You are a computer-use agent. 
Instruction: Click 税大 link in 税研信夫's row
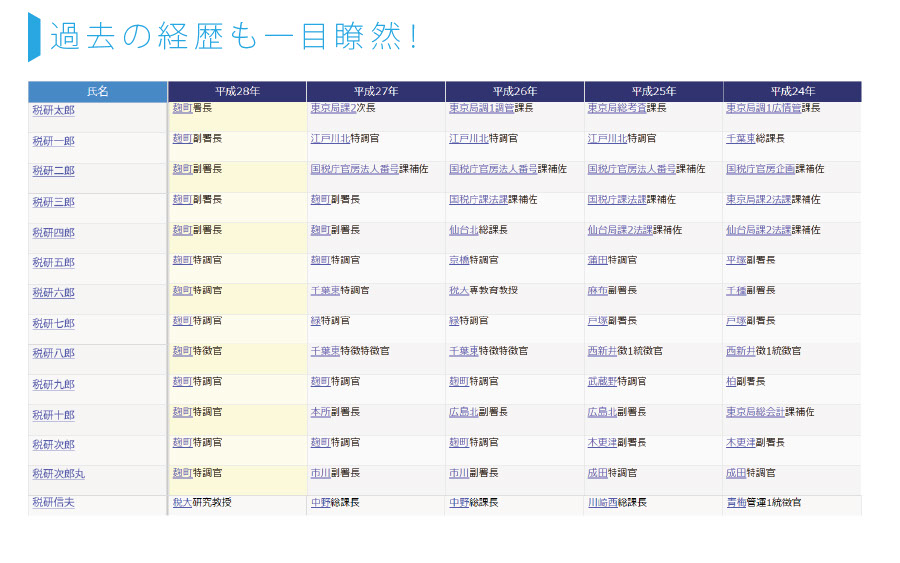coord(182,502)
